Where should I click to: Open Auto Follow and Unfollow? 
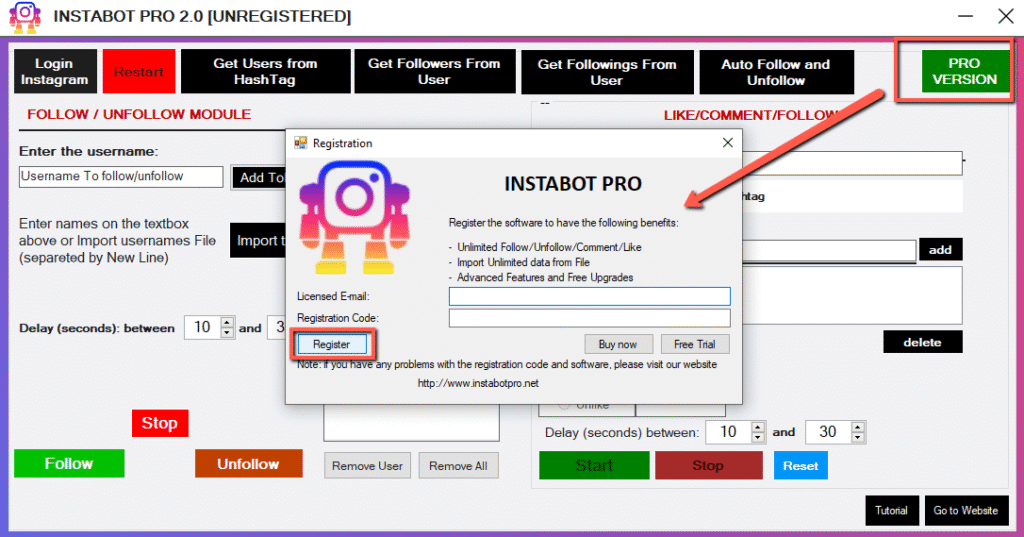click(776, 72)
